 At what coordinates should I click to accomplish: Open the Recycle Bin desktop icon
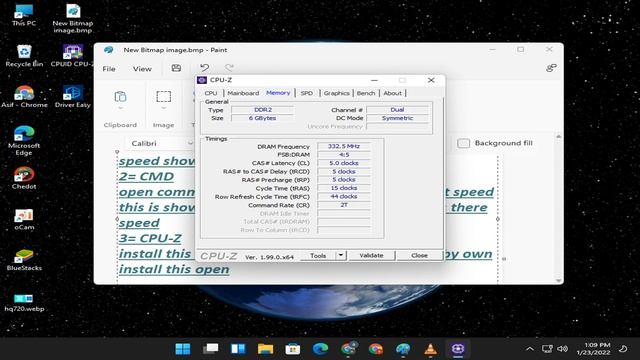(x=24, y=56)
